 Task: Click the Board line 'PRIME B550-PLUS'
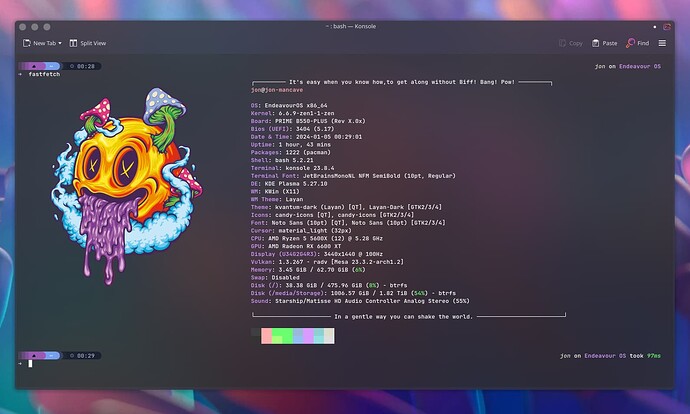(x=308, y=121)
